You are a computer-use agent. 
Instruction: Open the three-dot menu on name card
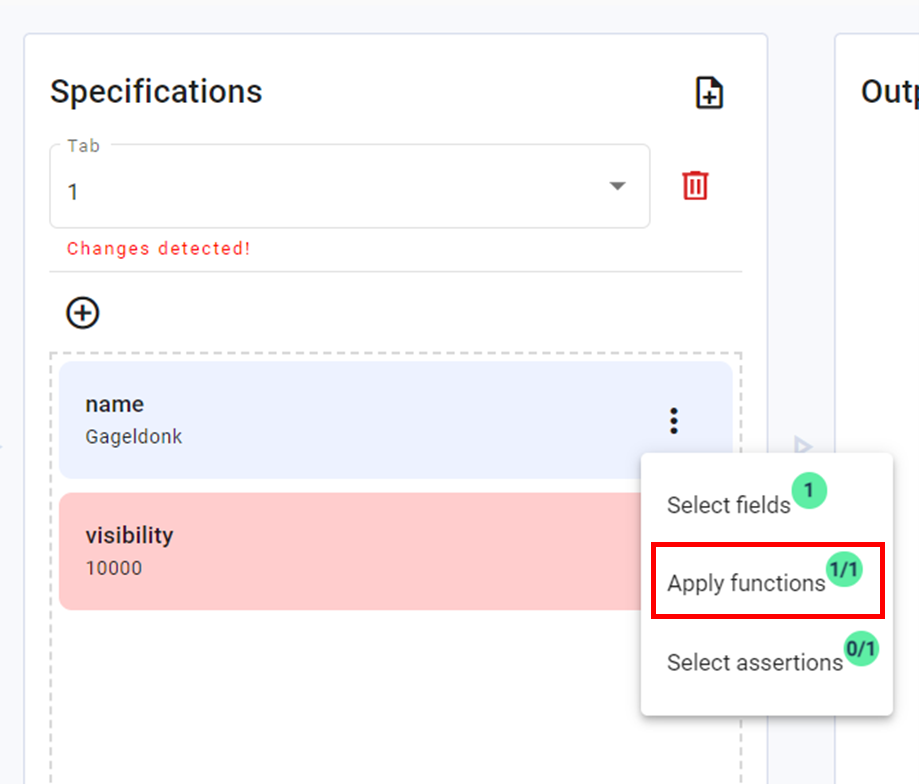click(674, 421)
